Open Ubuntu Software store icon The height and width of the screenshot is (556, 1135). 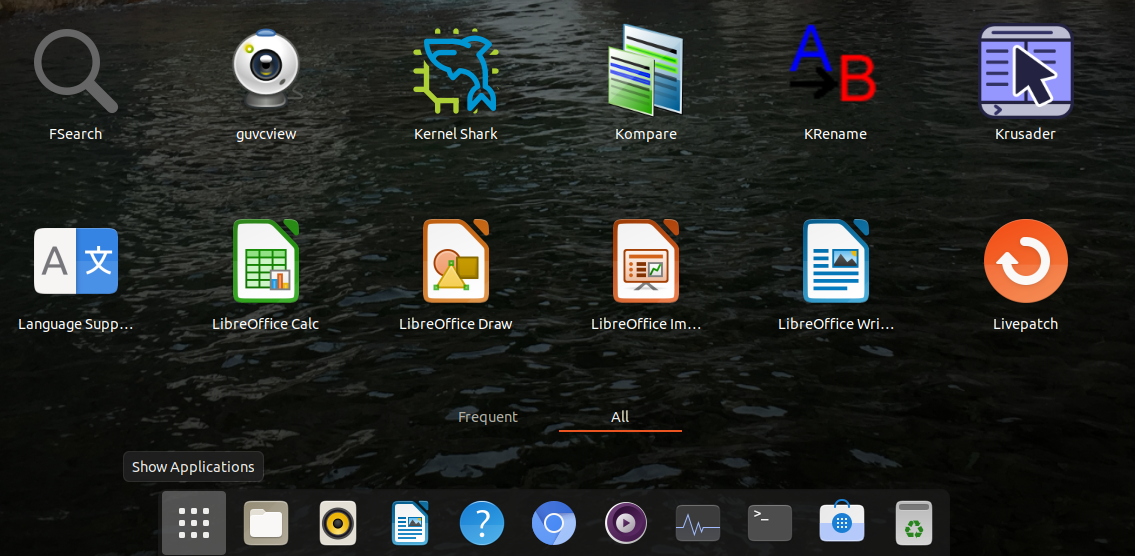841,523
